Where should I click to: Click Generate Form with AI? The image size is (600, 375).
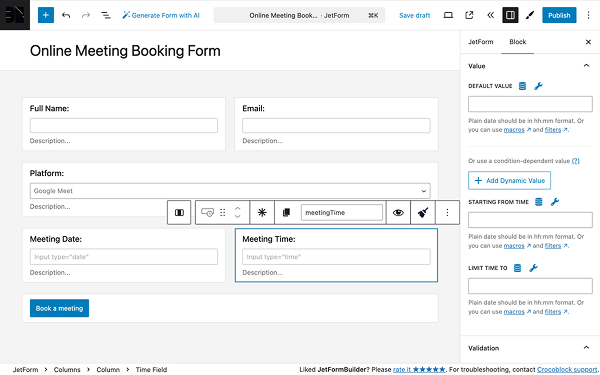pos(161,15)
